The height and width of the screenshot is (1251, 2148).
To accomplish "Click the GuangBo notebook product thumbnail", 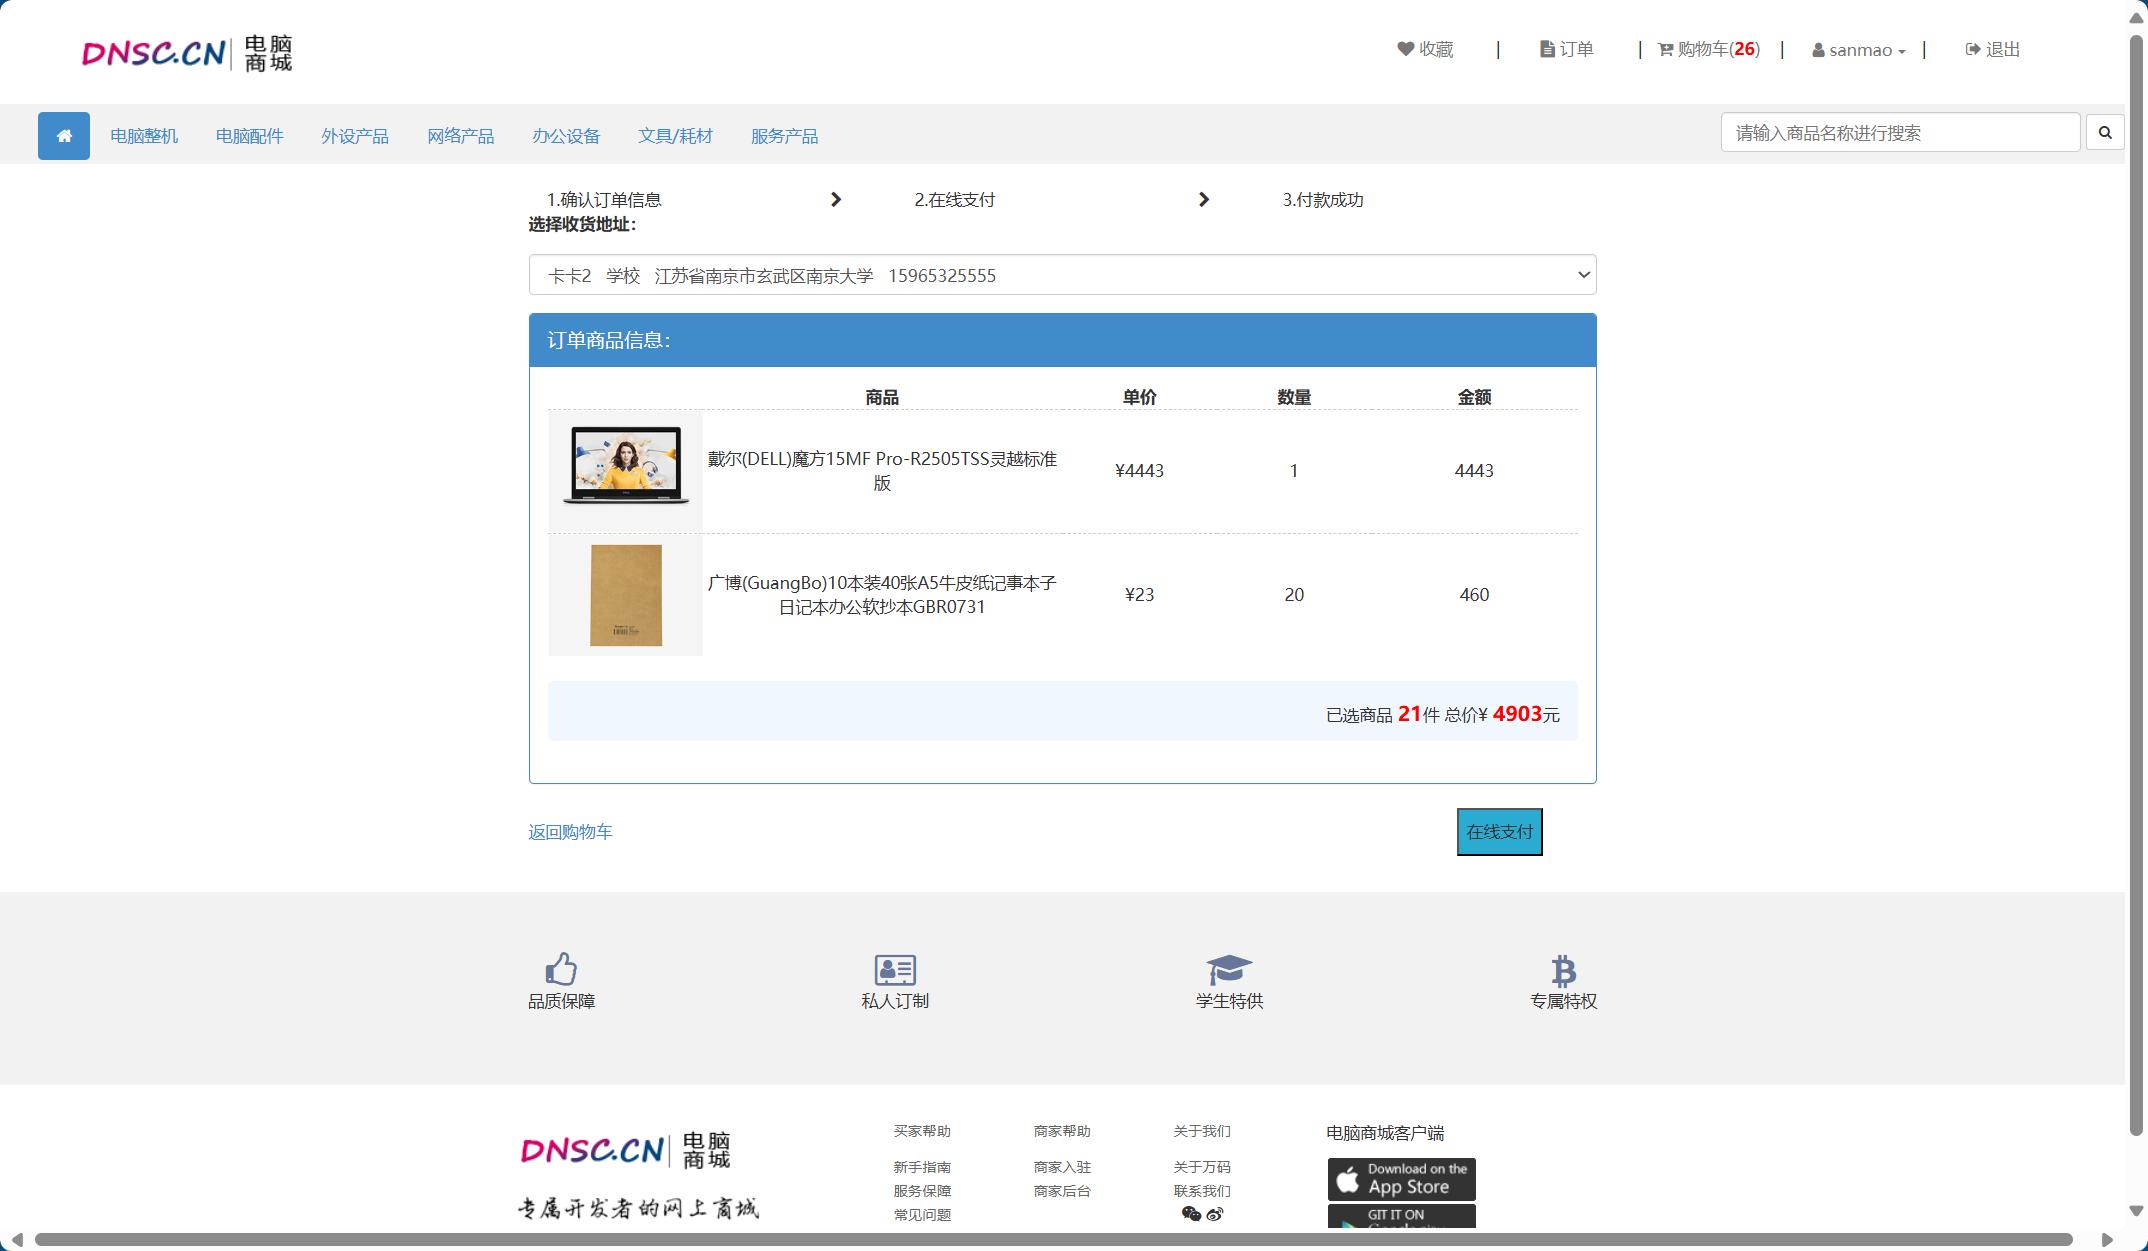I will click(626, 595).
